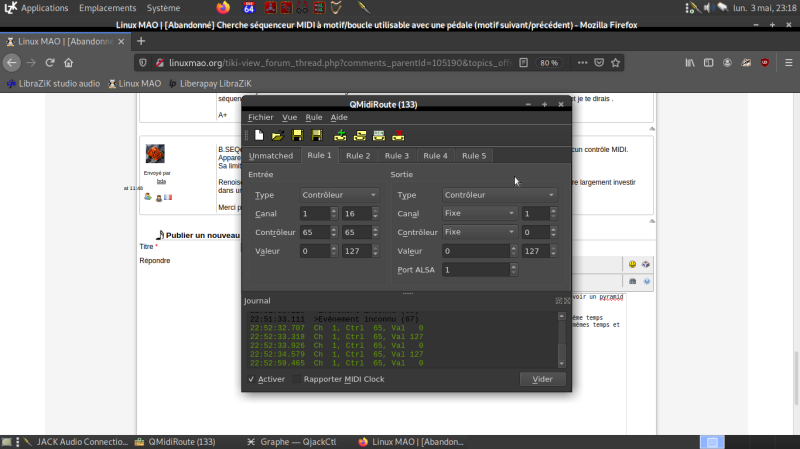Open a file with the folder icon
800x449 pixels.
(x=278, y=135)
